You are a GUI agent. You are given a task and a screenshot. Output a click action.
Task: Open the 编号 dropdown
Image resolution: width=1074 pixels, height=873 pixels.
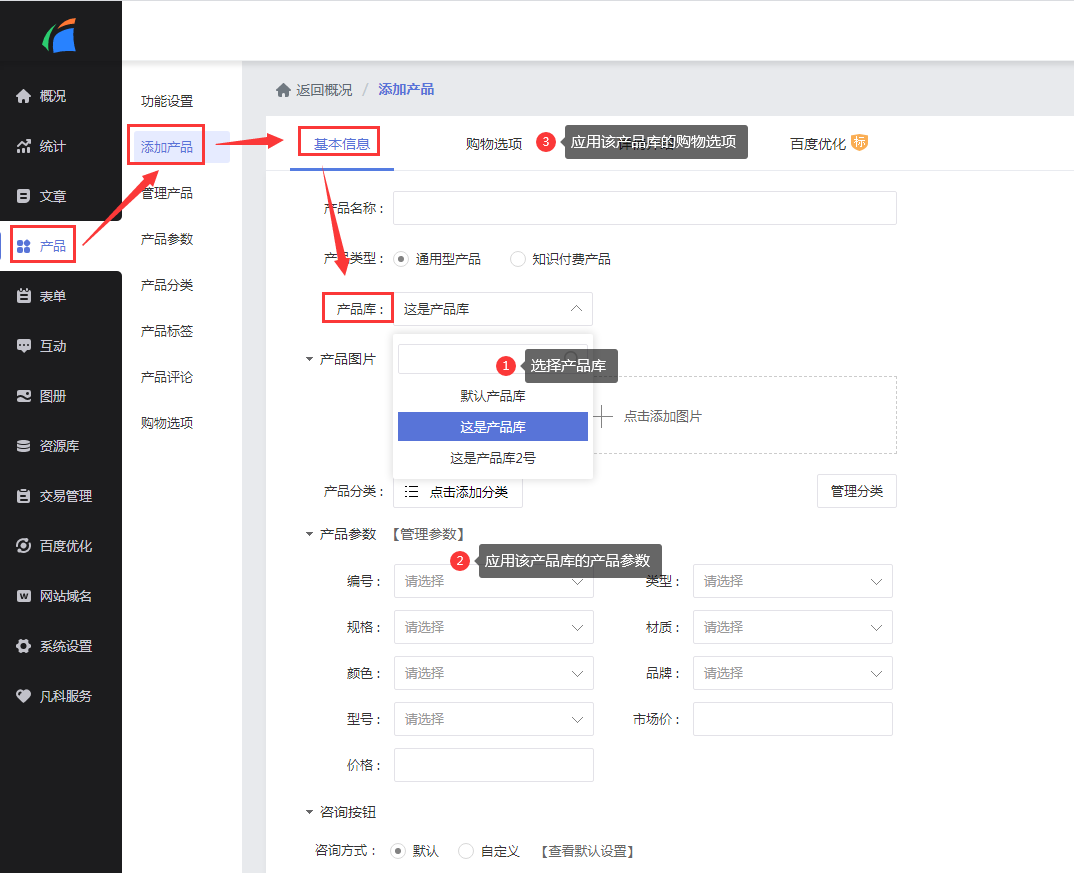494,581
